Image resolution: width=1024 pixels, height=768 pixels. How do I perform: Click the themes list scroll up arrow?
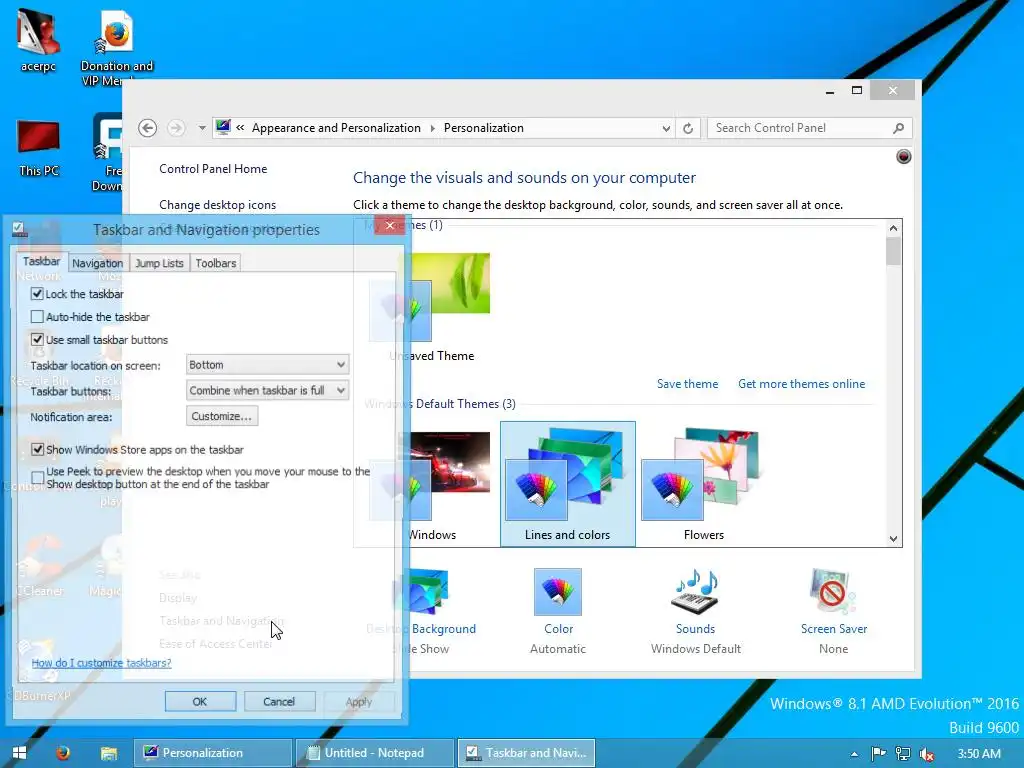click(x=893, y=228)
